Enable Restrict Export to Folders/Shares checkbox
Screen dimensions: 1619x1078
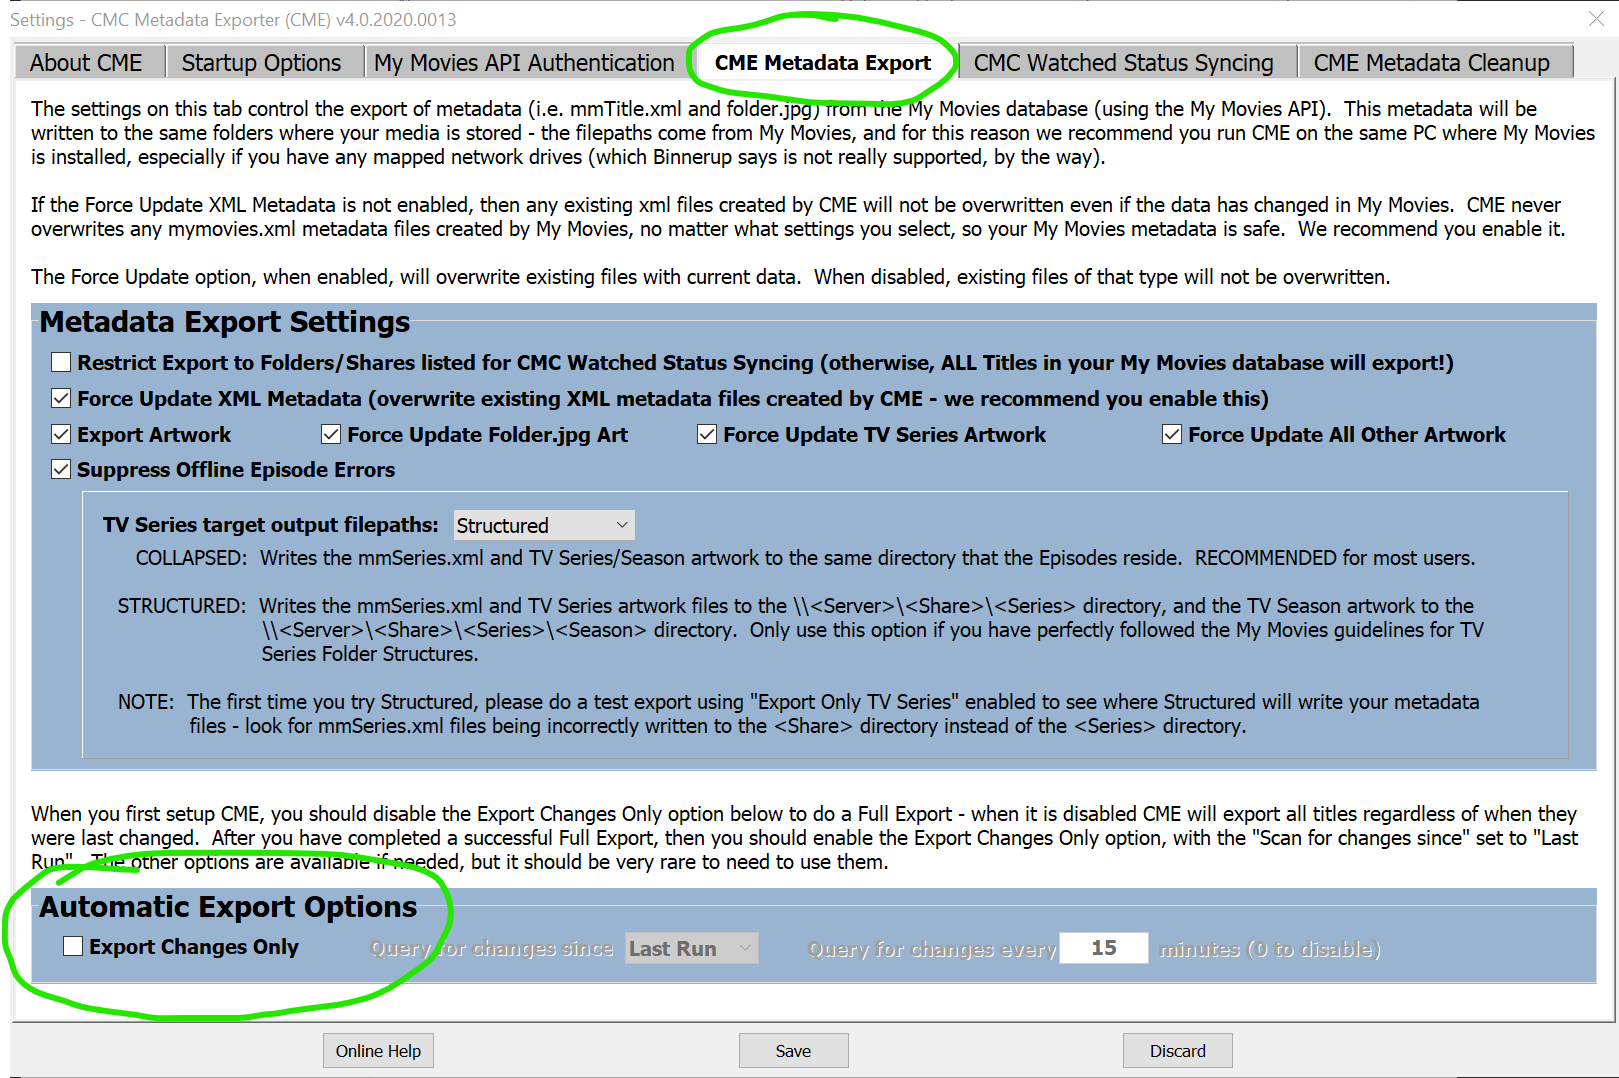pos(61,362)
